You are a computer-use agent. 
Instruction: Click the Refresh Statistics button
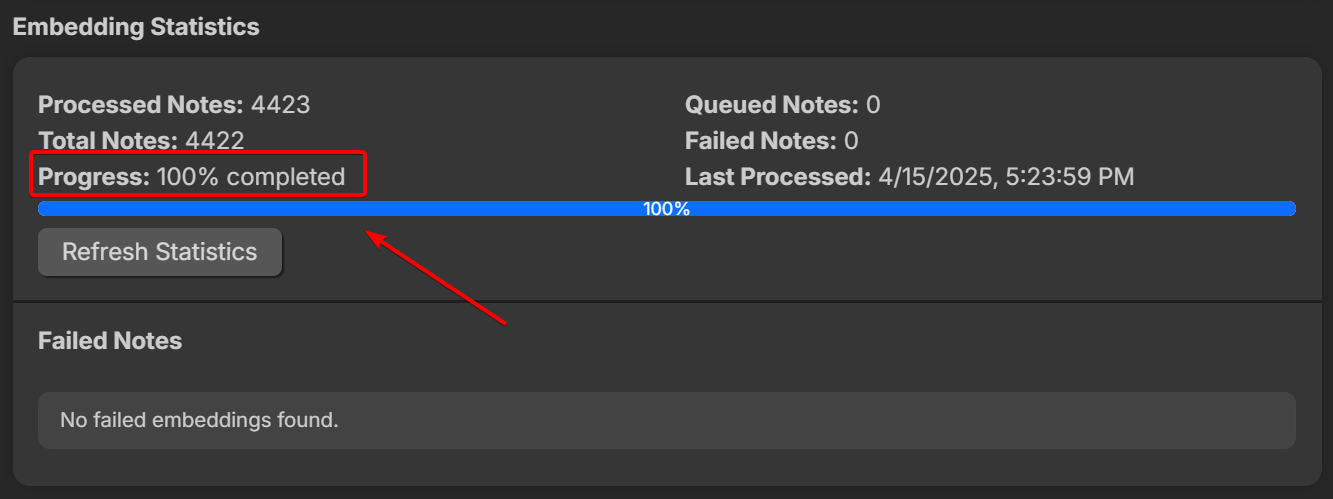click(x=160, y=252)
